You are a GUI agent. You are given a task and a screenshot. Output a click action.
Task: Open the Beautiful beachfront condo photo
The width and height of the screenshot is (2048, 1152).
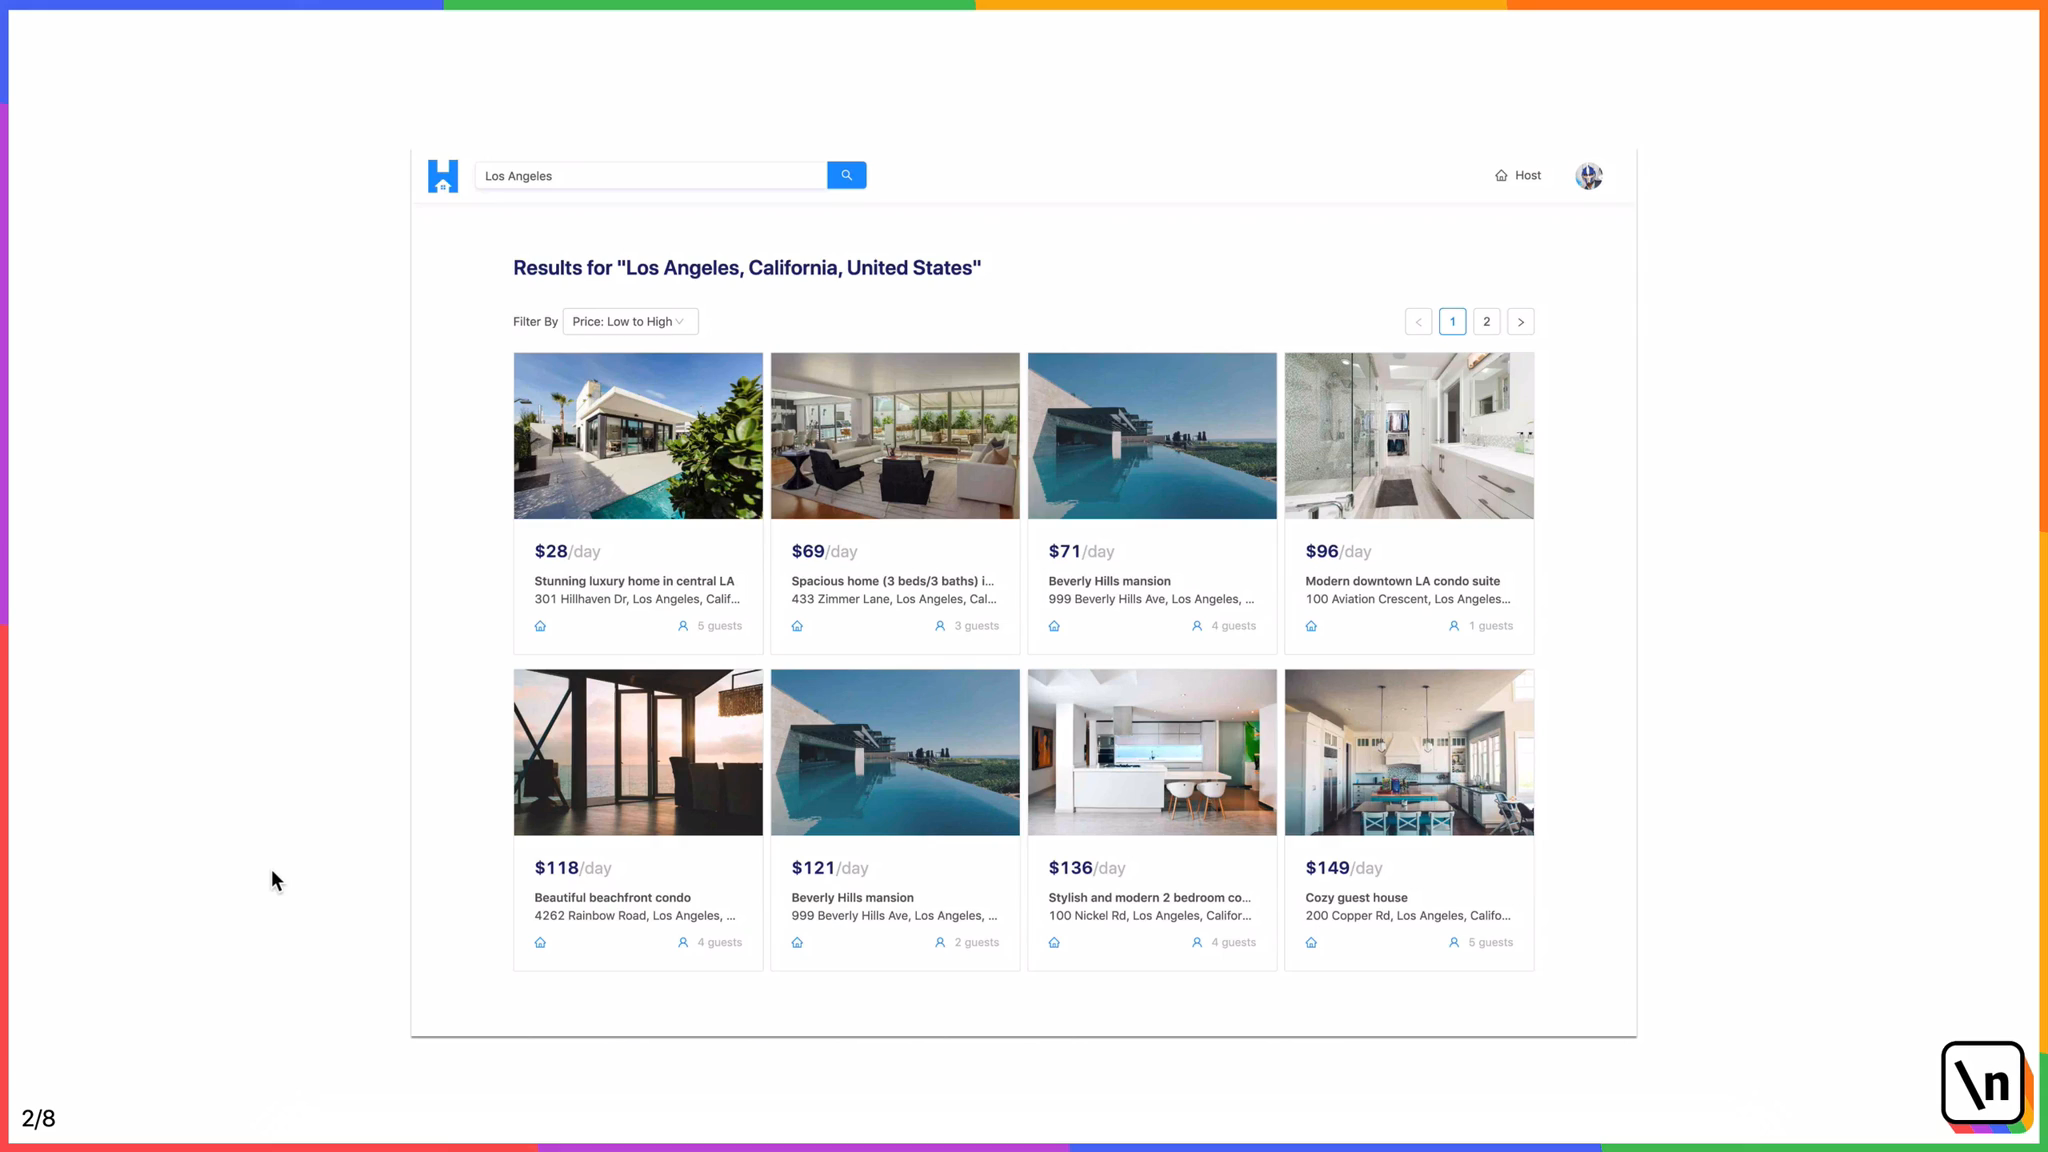[x=638, y=752]
